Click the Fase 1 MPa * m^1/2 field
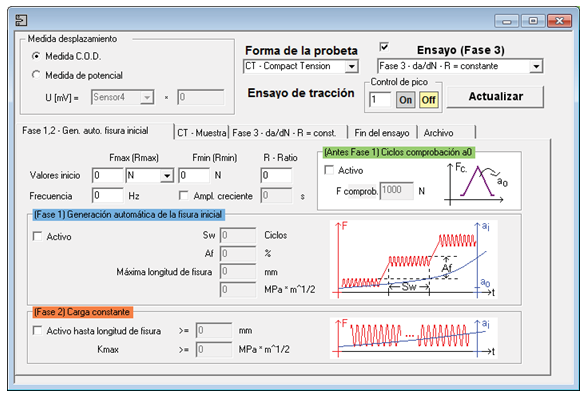This screenshot has width=586, height=396. [x=238, y=290]
